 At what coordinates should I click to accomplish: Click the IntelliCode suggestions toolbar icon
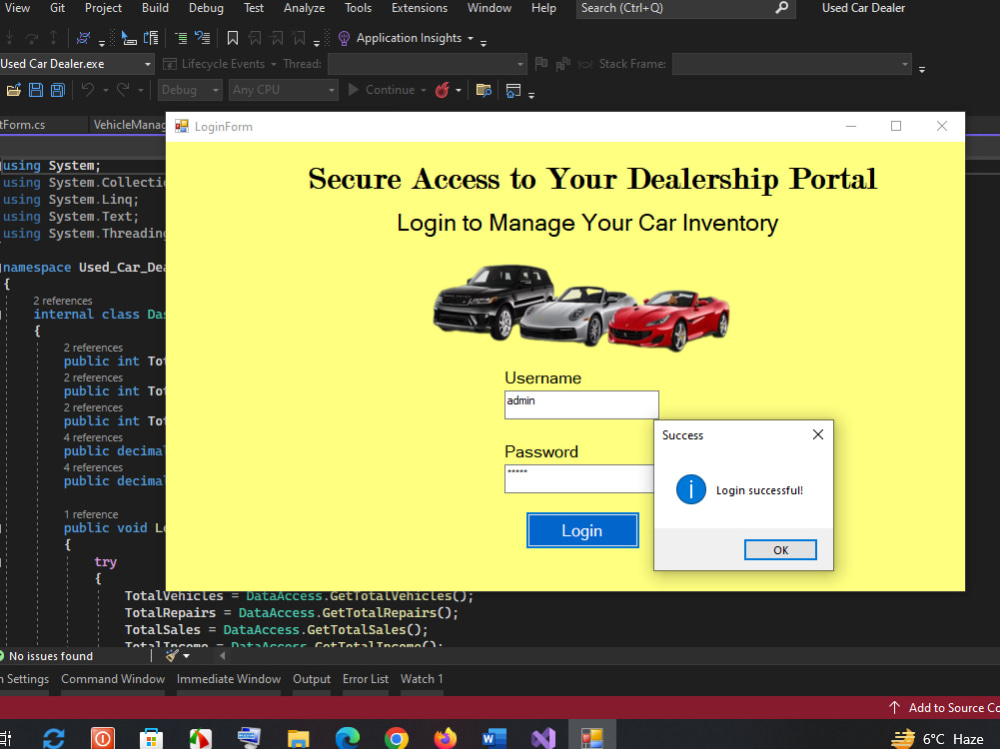(83, 38)
